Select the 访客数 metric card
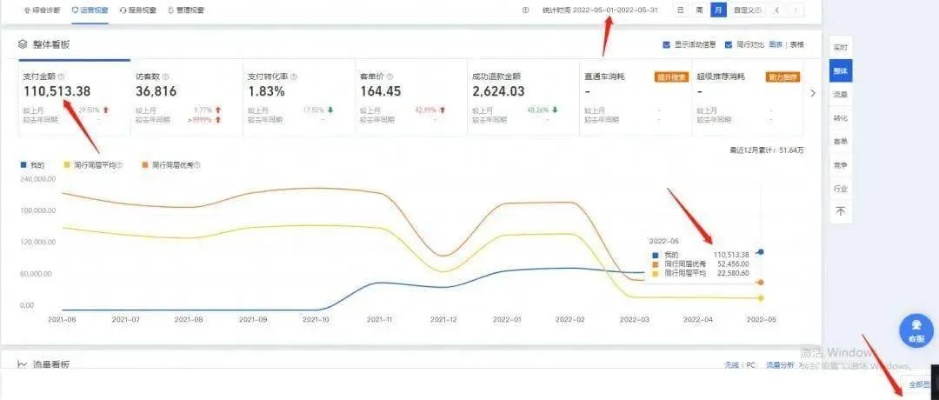The image size is (939, 400). point(186,98)
